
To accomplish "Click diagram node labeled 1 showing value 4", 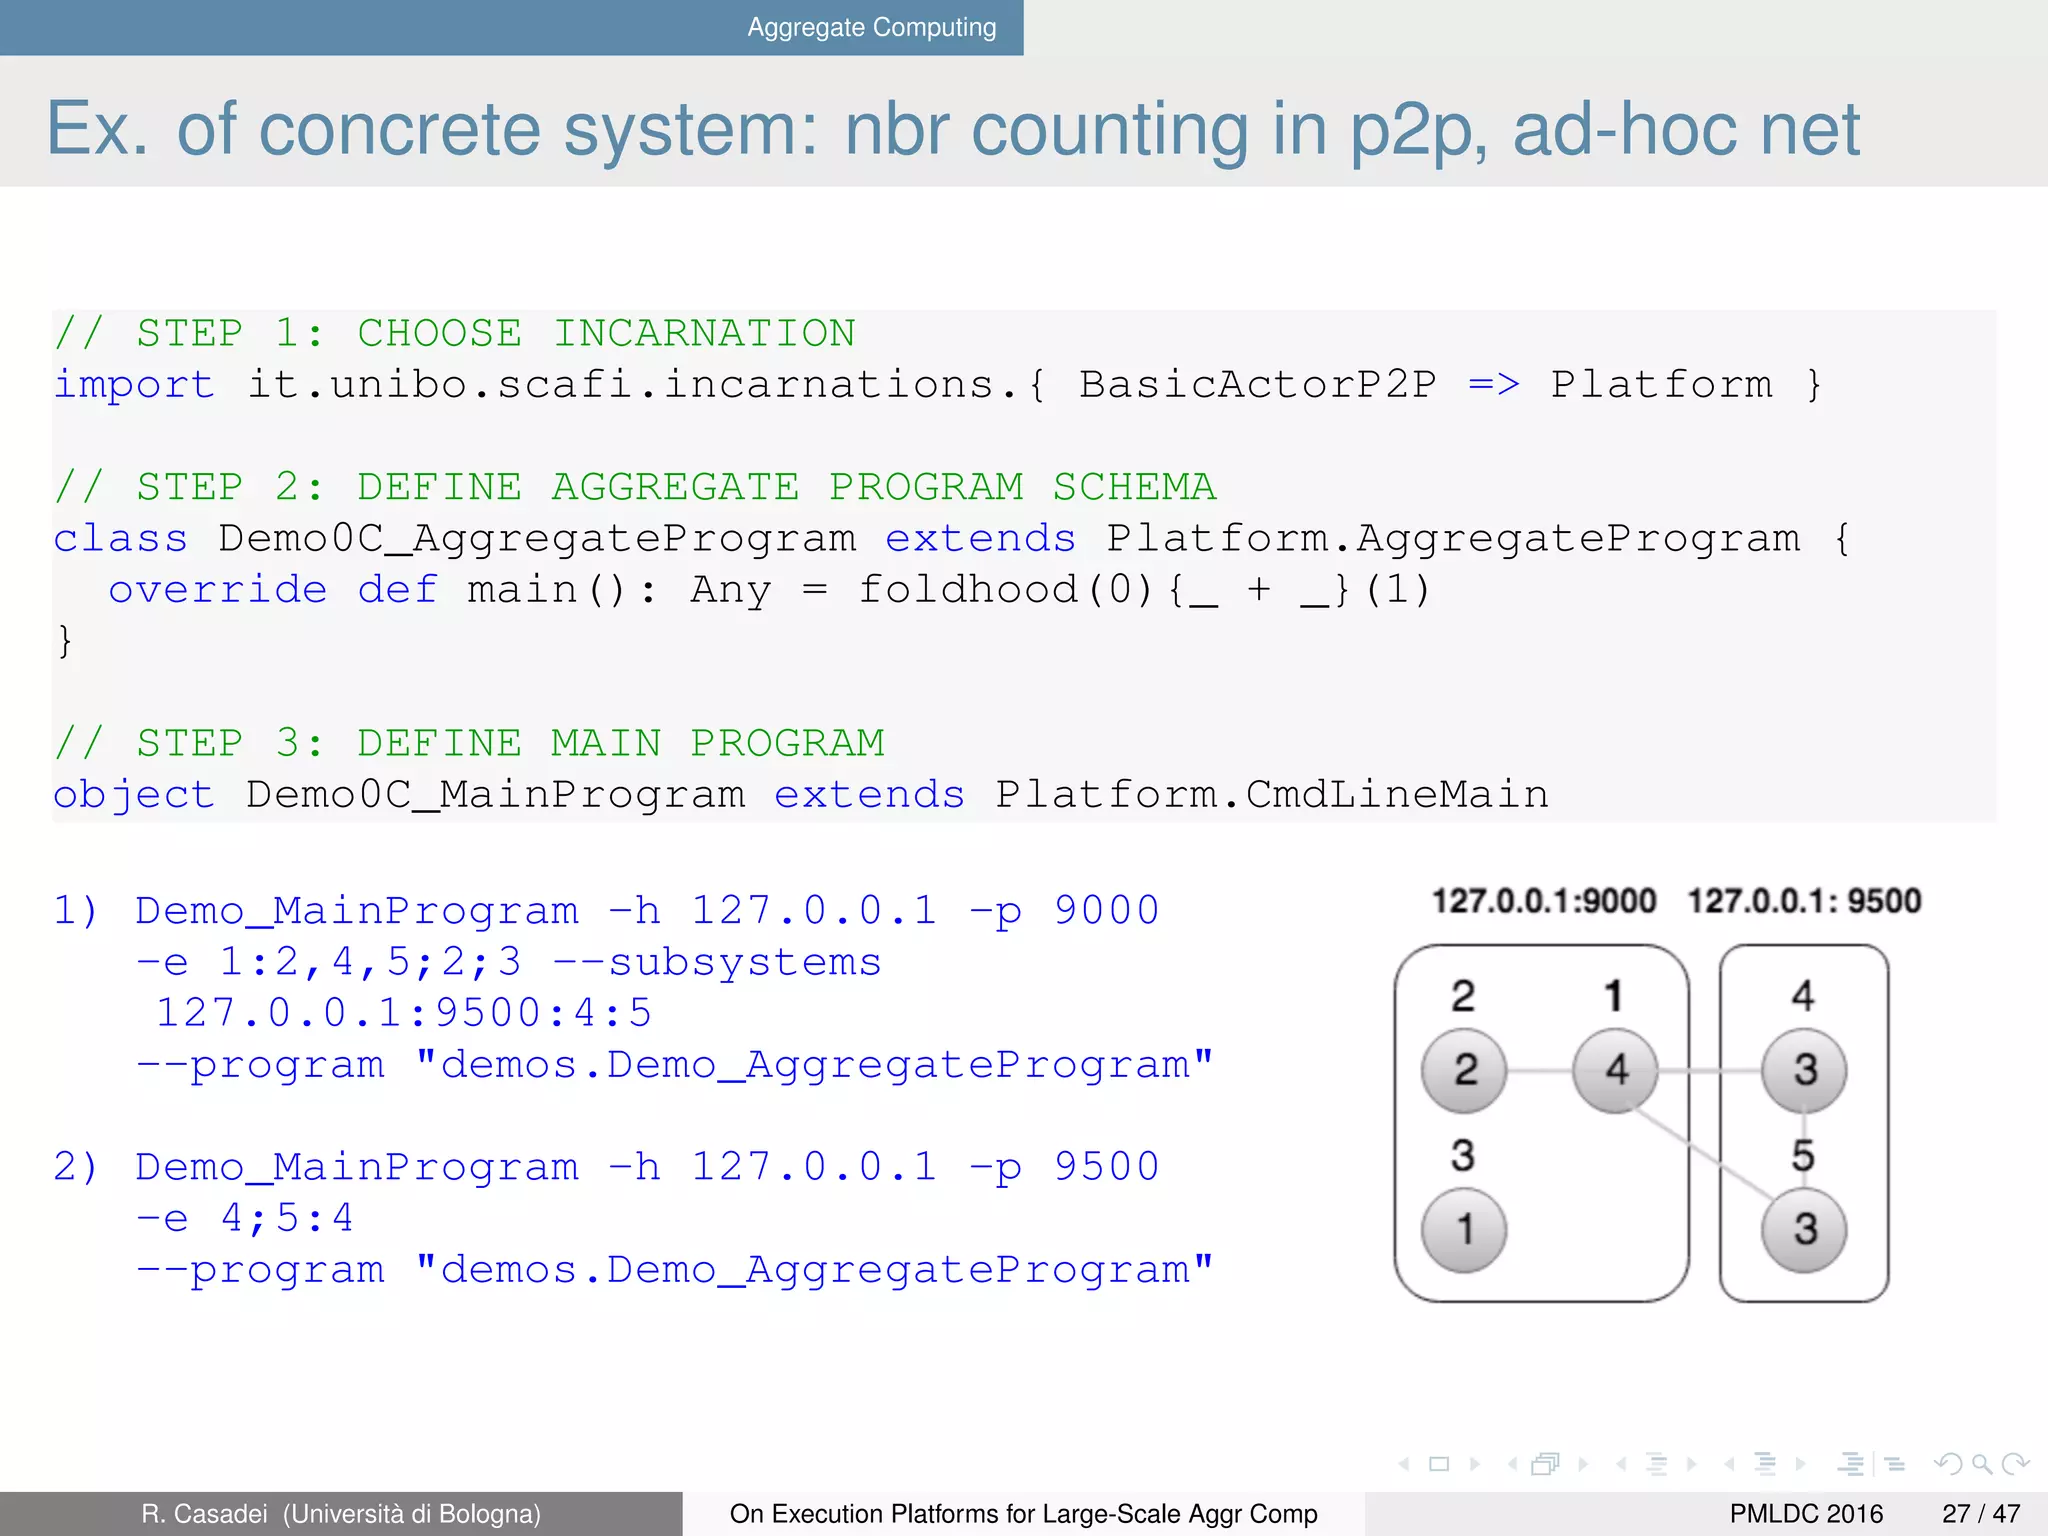I will point(1616,1070).
